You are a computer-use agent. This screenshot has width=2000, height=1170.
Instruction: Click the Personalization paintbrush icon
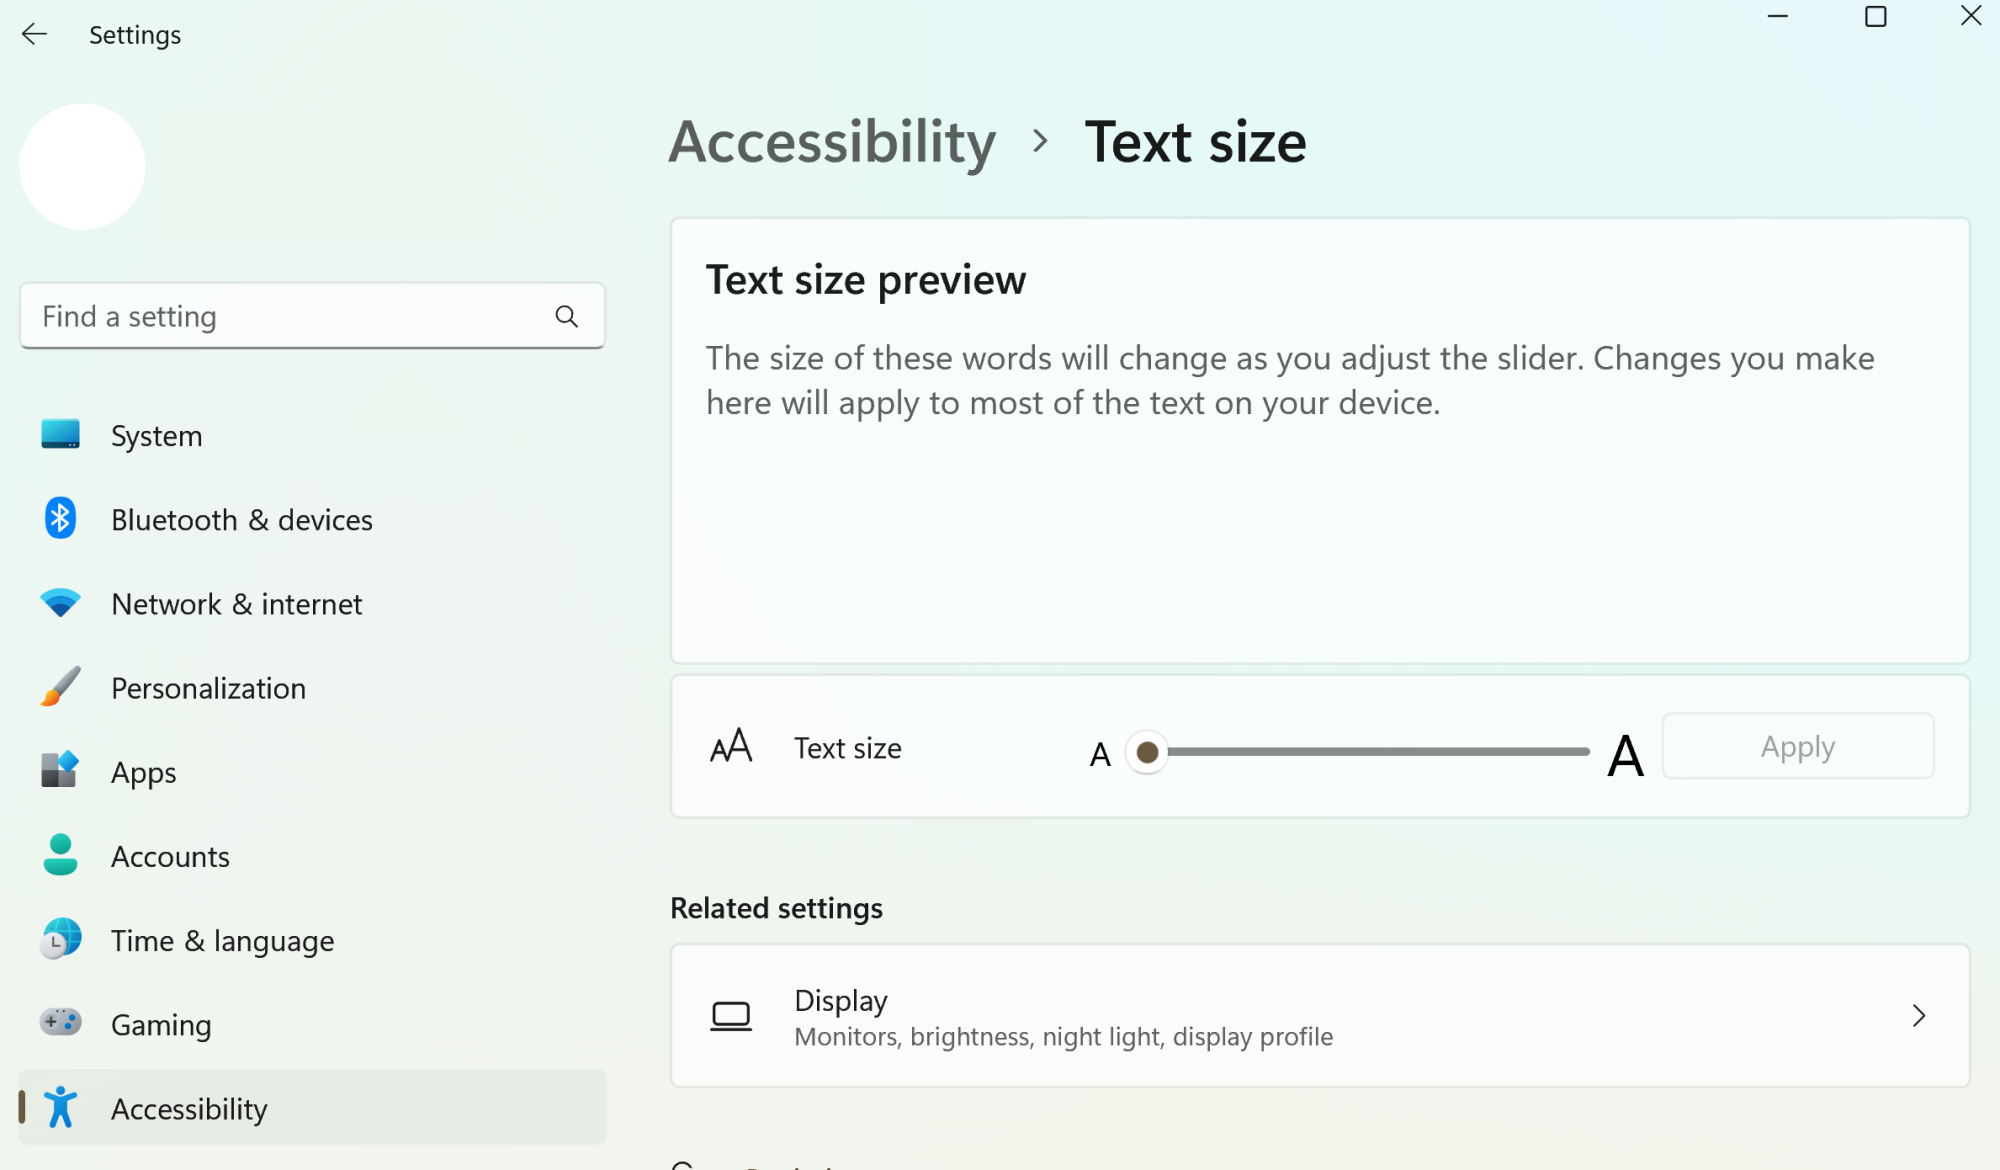pyautogui.click(x=60, y=687)
